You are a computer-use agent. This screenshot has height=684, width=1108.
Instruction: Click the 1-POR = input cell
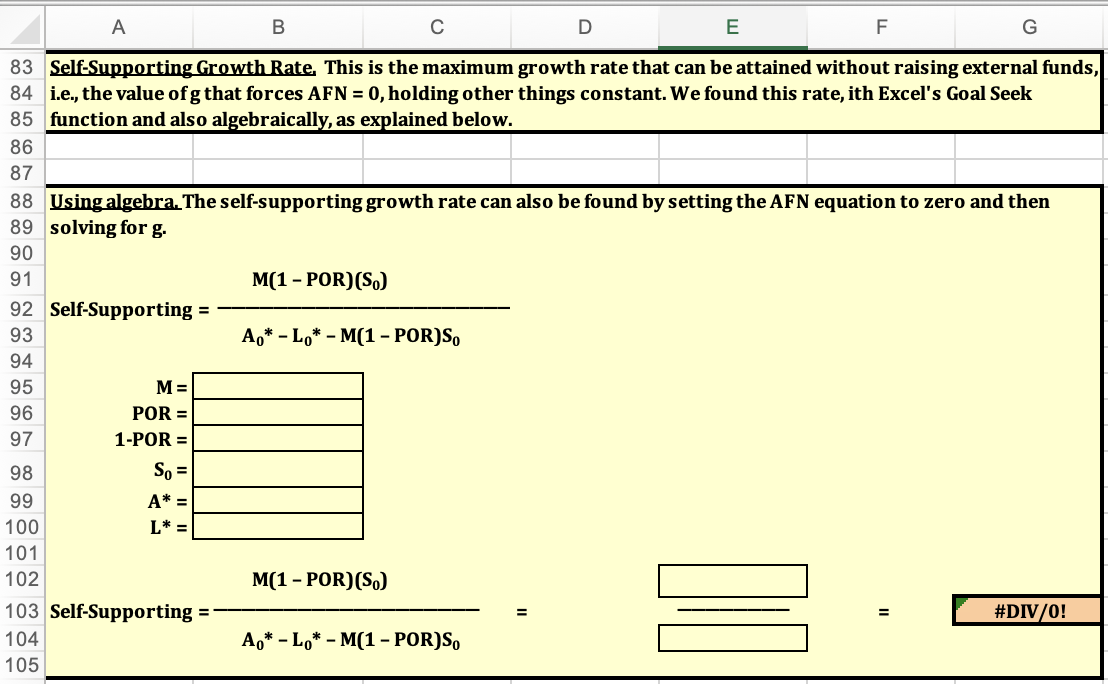(278, 439)
